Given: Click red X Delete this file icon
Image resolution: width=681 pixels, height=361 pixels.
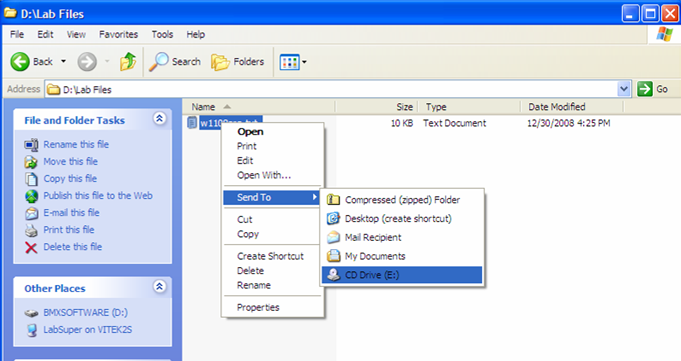Looking at the screenshot, I should pos(31,247).
